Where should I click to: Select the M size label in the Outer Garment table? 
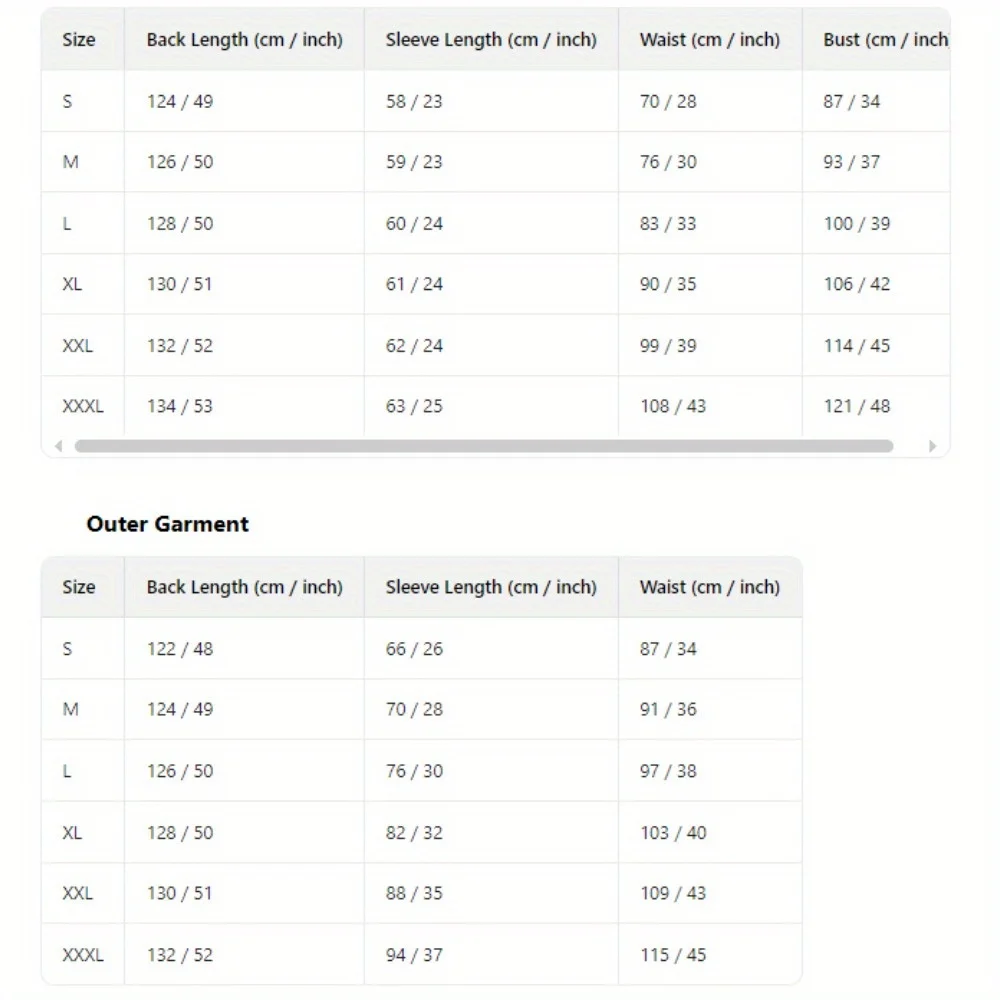click(71, 709)
